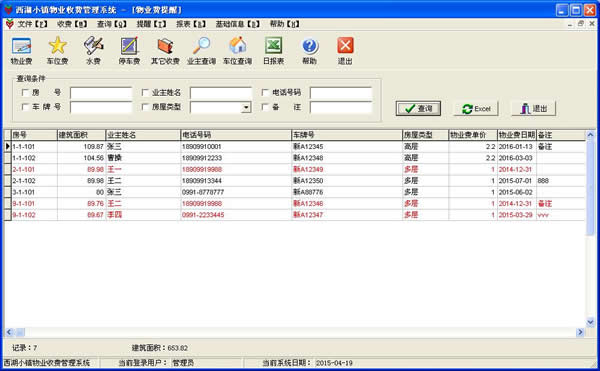Image resolution: width=600 pixels, height=371 pixels.
Task: Select room cell 3-1-101
Action: point(34,192)
